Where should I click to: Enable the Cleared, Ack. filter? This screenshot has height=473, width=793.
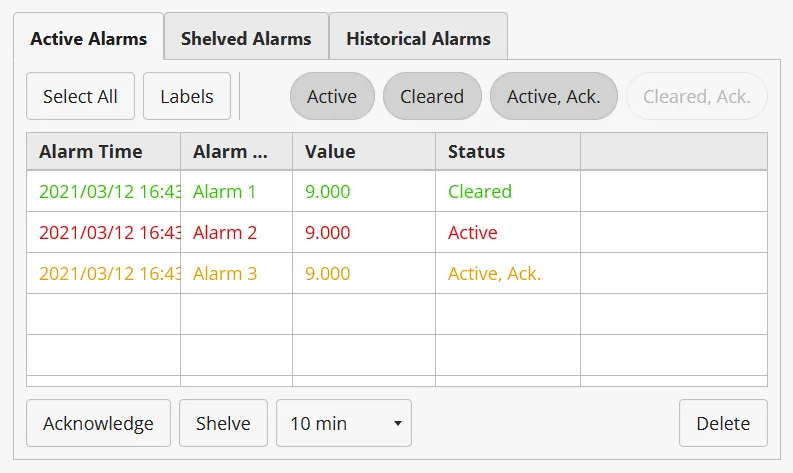696,96
